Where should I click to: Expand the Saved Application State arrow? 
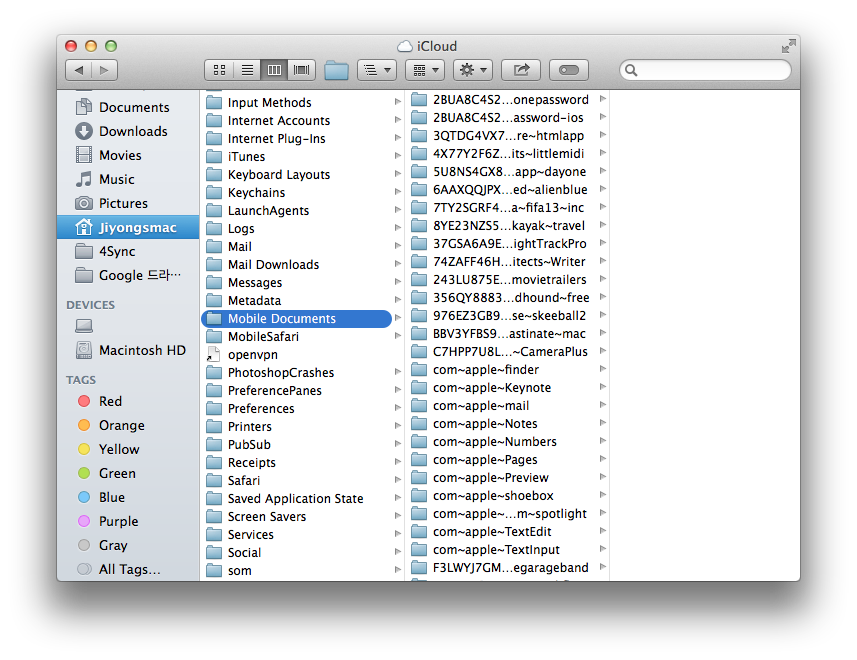coord(397,498)
